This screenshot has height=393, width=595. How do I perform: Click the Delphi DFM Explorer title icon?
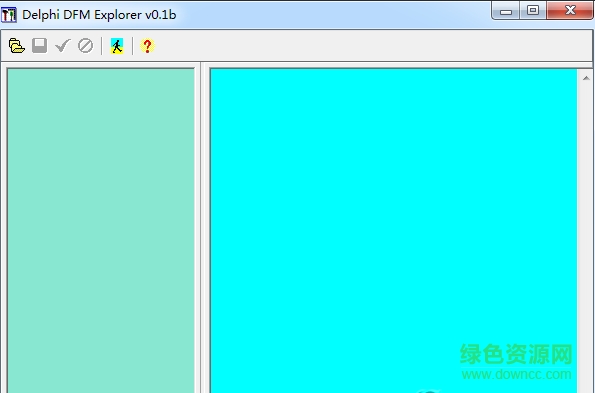pos(9,15)
